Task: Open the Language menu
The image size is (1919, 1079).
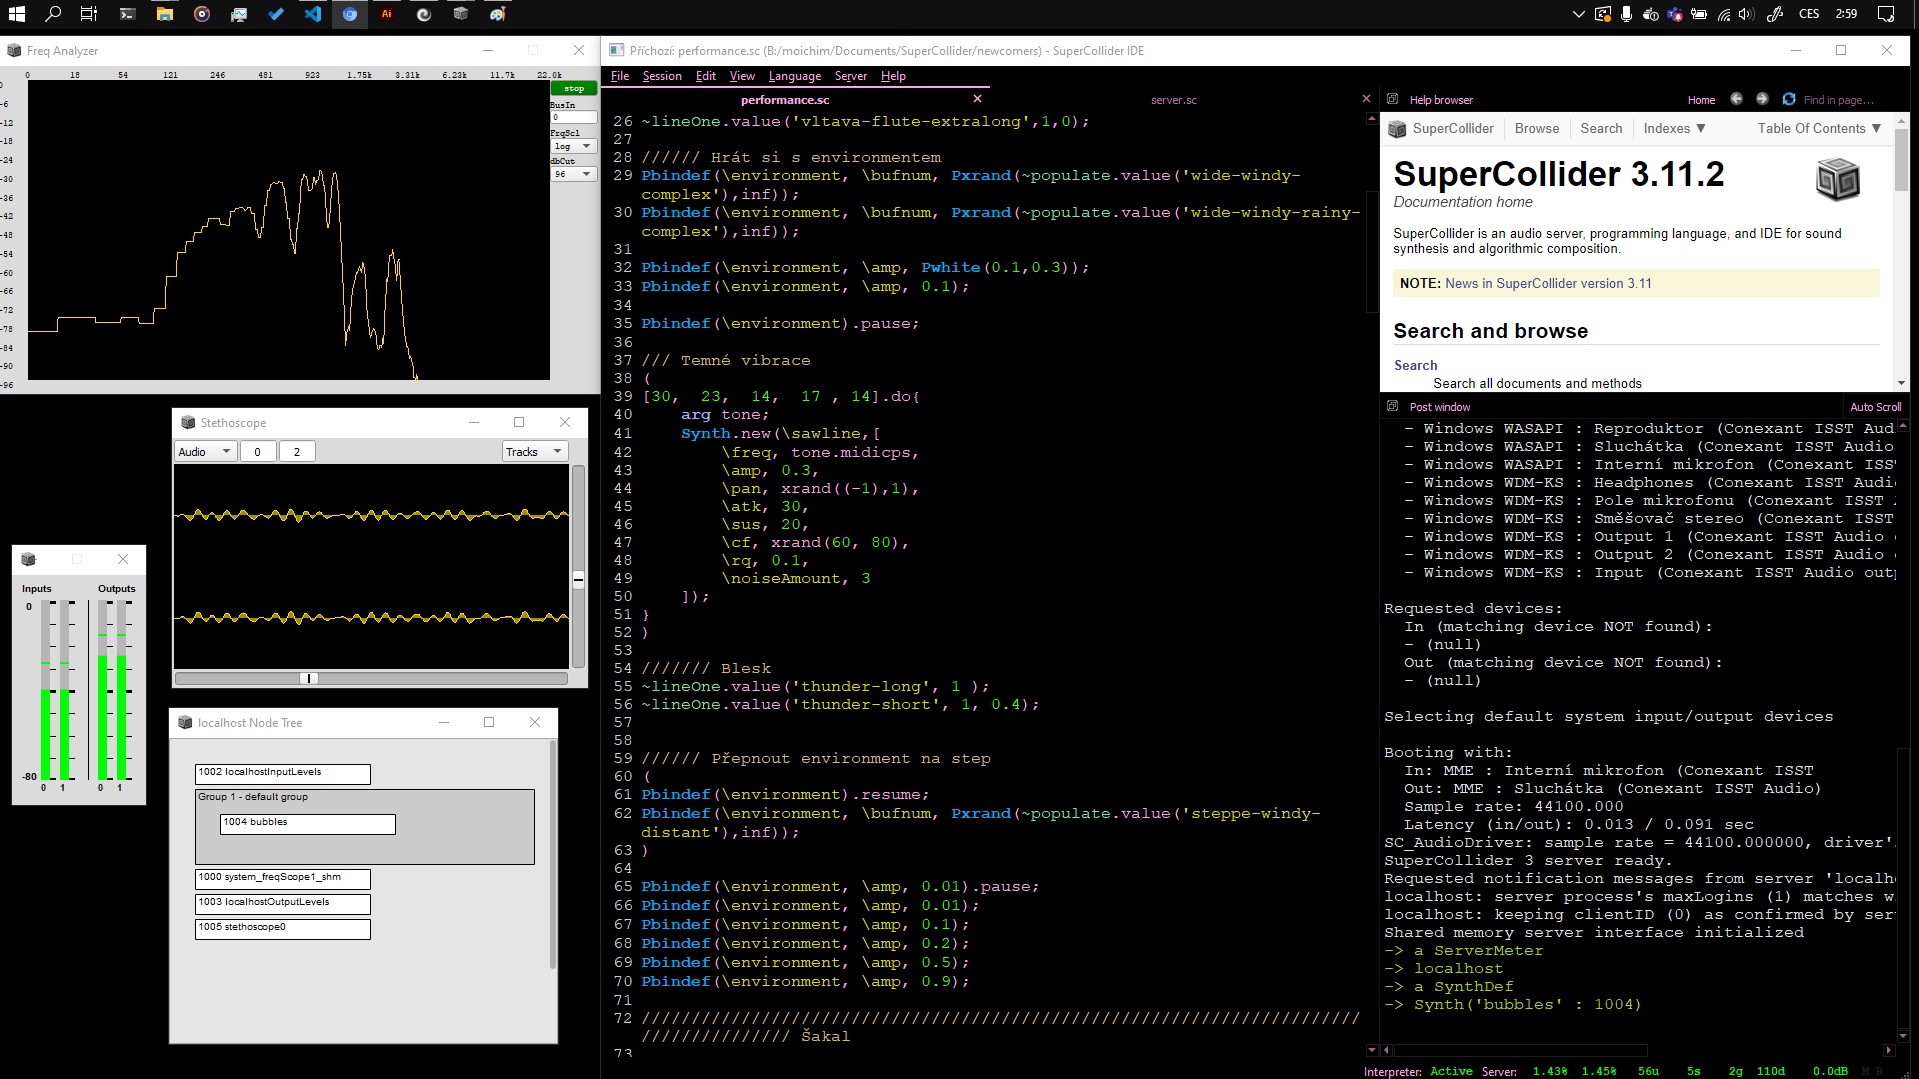Action: [x=794, y=76]
